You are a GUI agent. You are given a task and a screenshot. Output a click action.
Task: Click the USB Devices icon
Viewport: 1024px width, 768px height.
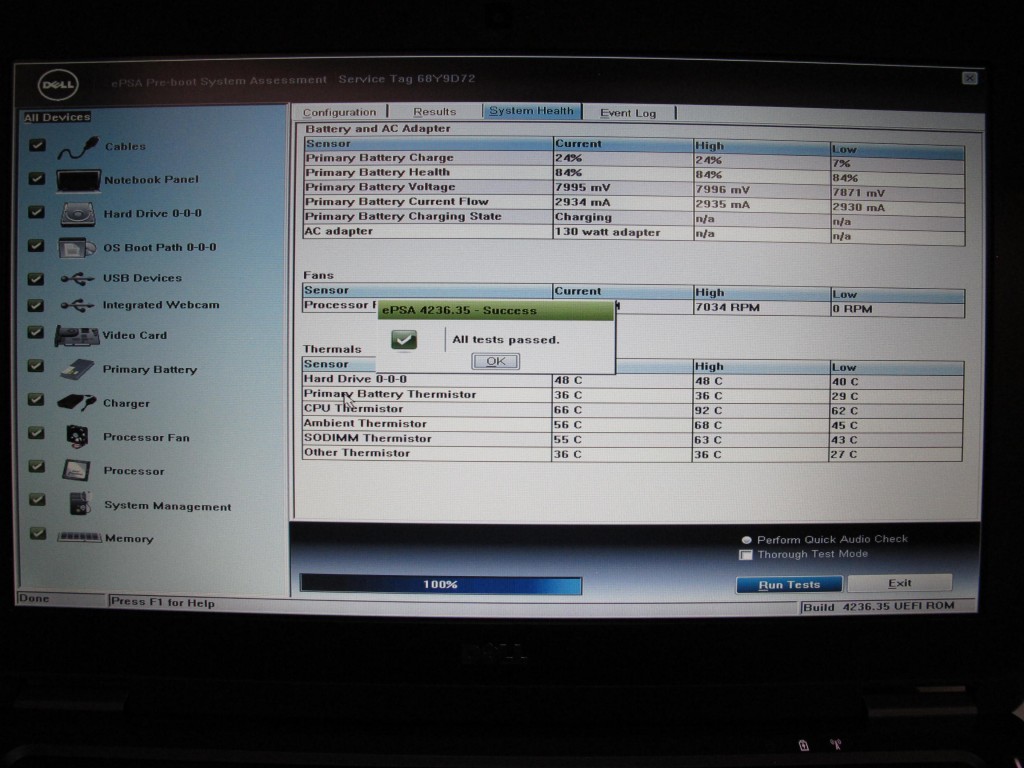click(x=77, y=279)
